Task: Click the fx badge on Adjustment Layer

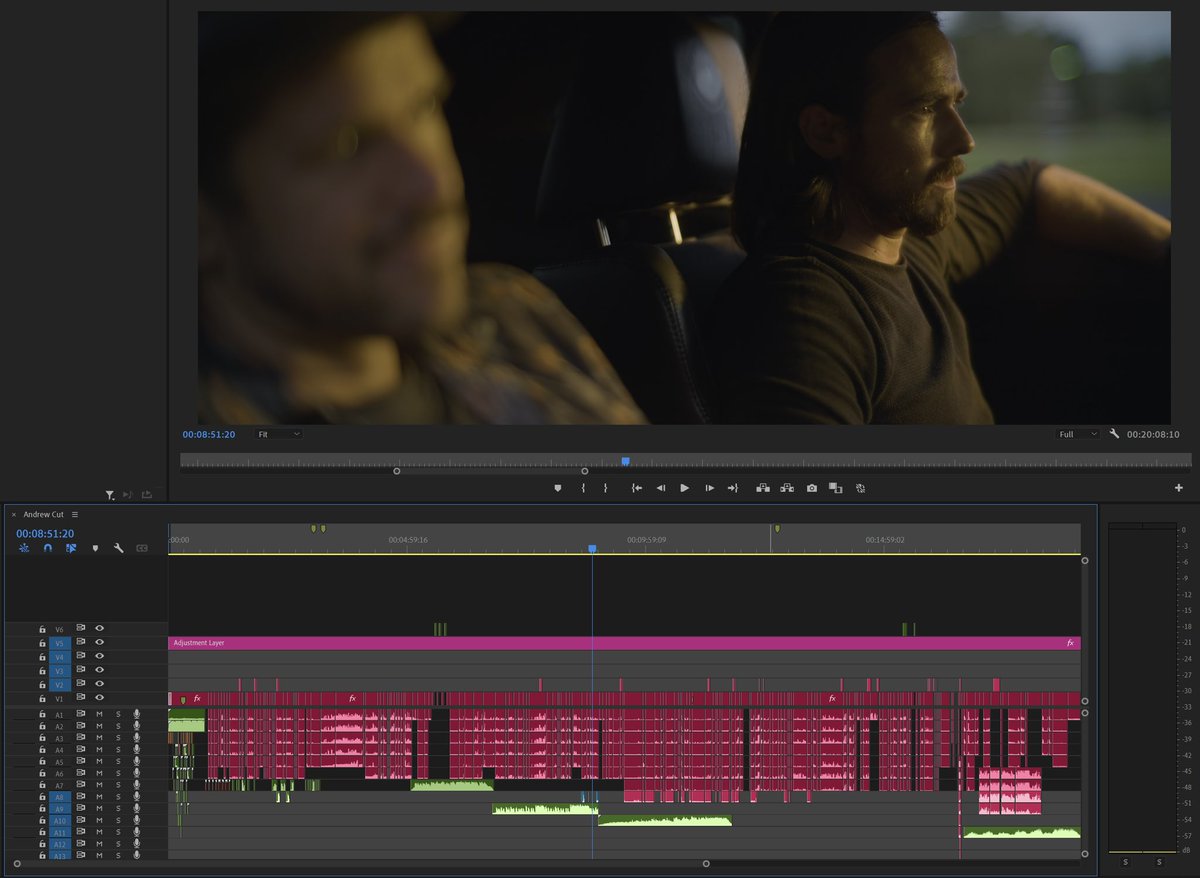Action: point(1070,643)
